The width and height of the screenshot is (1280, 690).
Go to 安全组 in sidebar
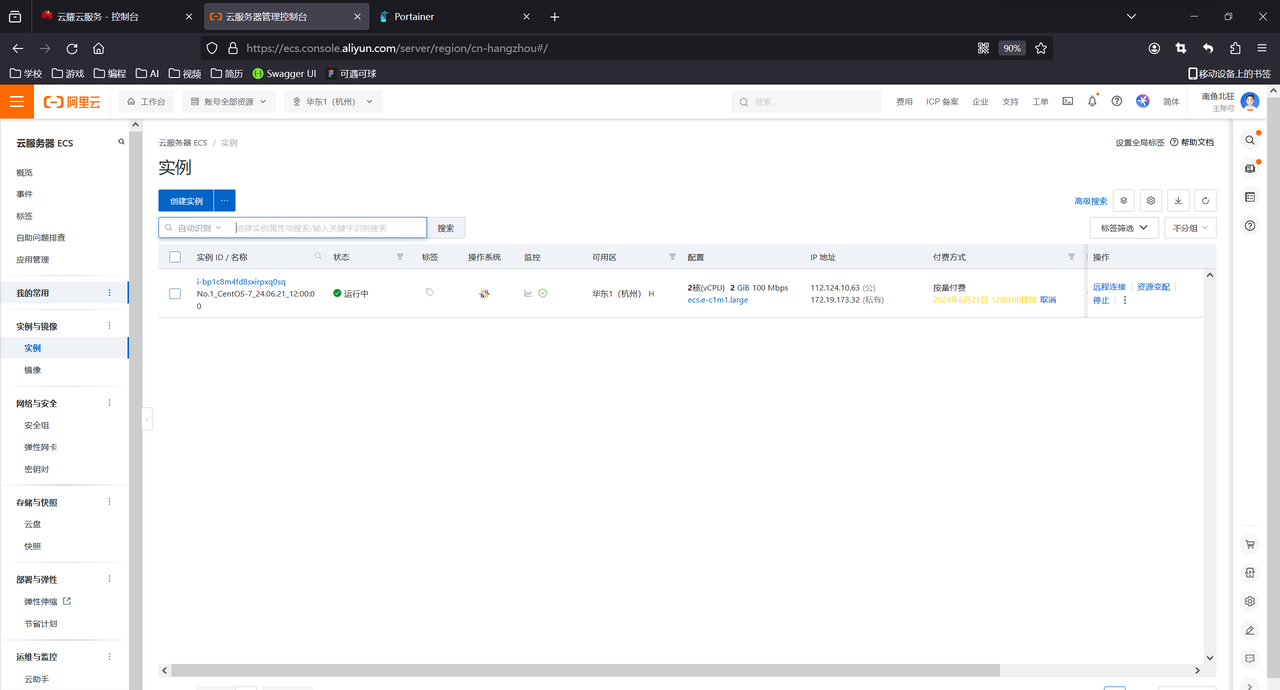[x=37, y=425]
